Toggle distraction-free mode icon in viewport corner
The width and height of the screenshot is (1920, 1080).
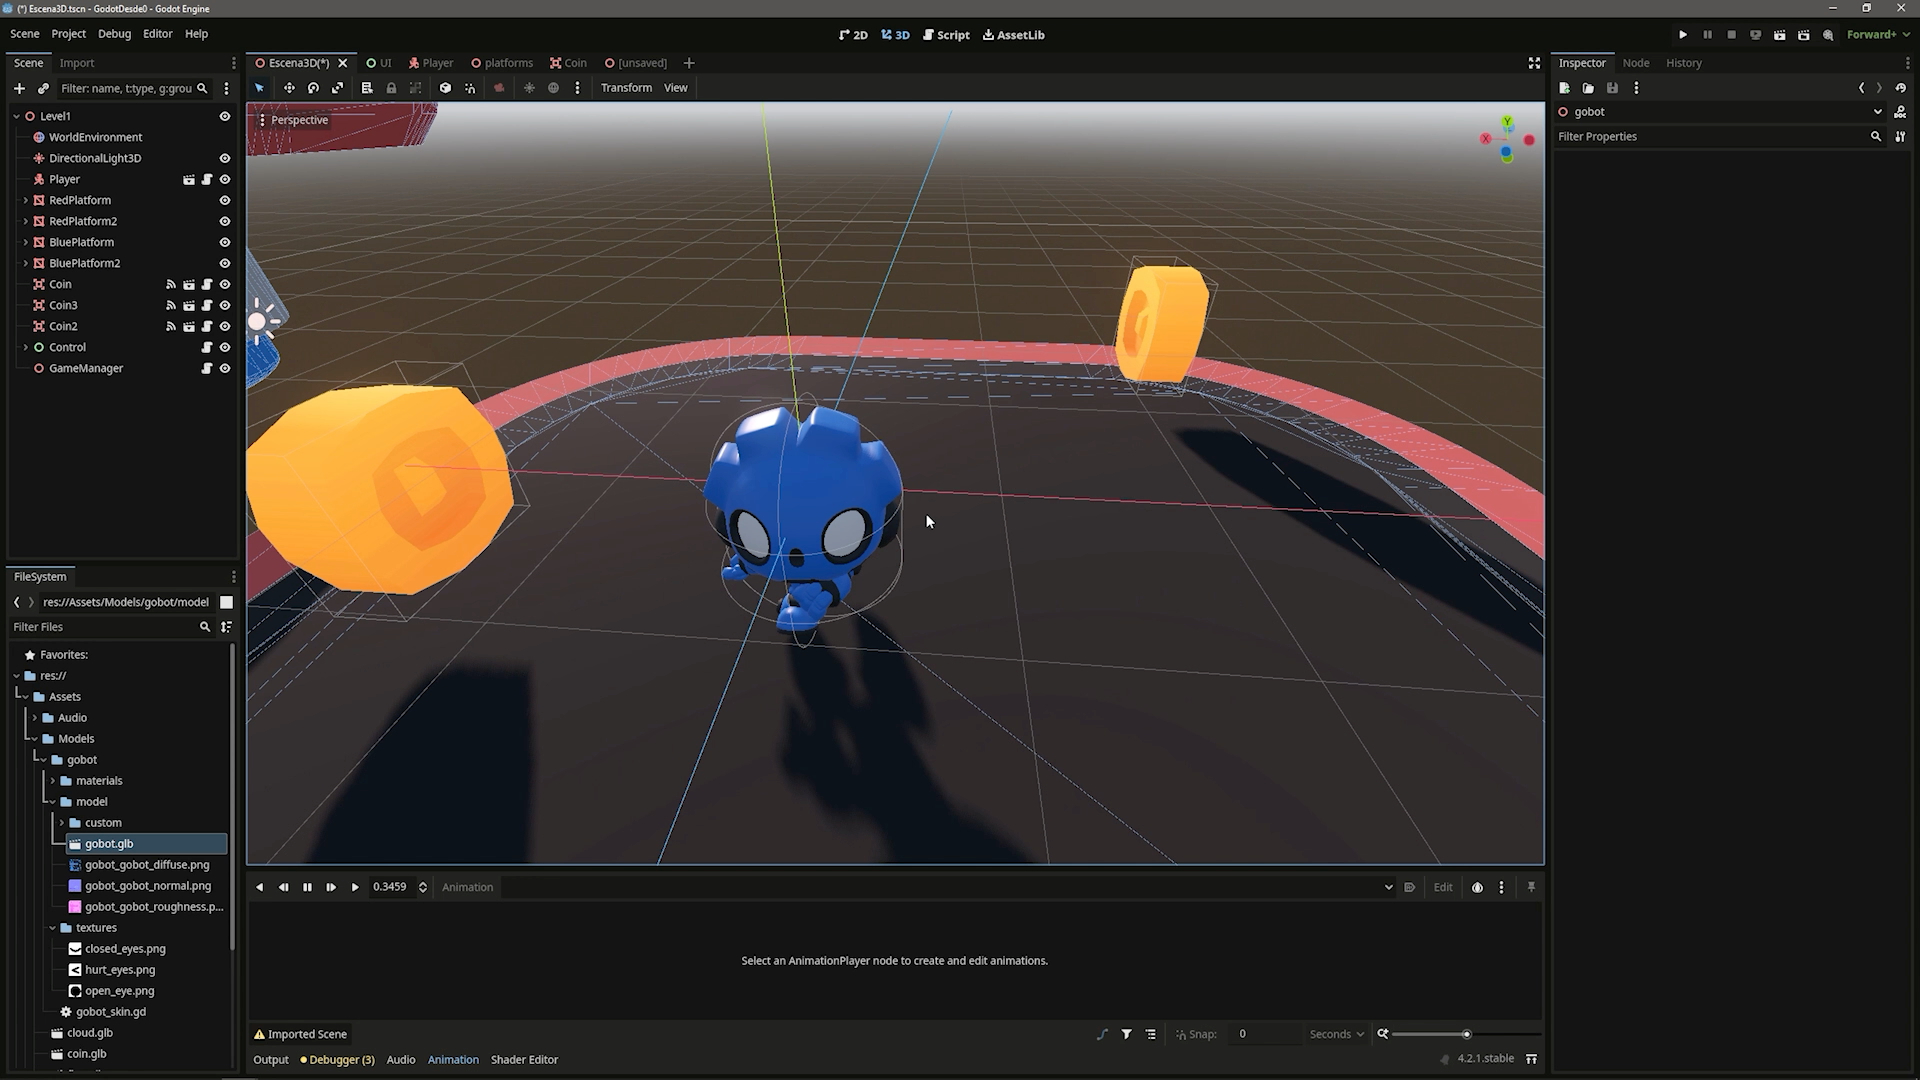click(x=1534, y=63)
